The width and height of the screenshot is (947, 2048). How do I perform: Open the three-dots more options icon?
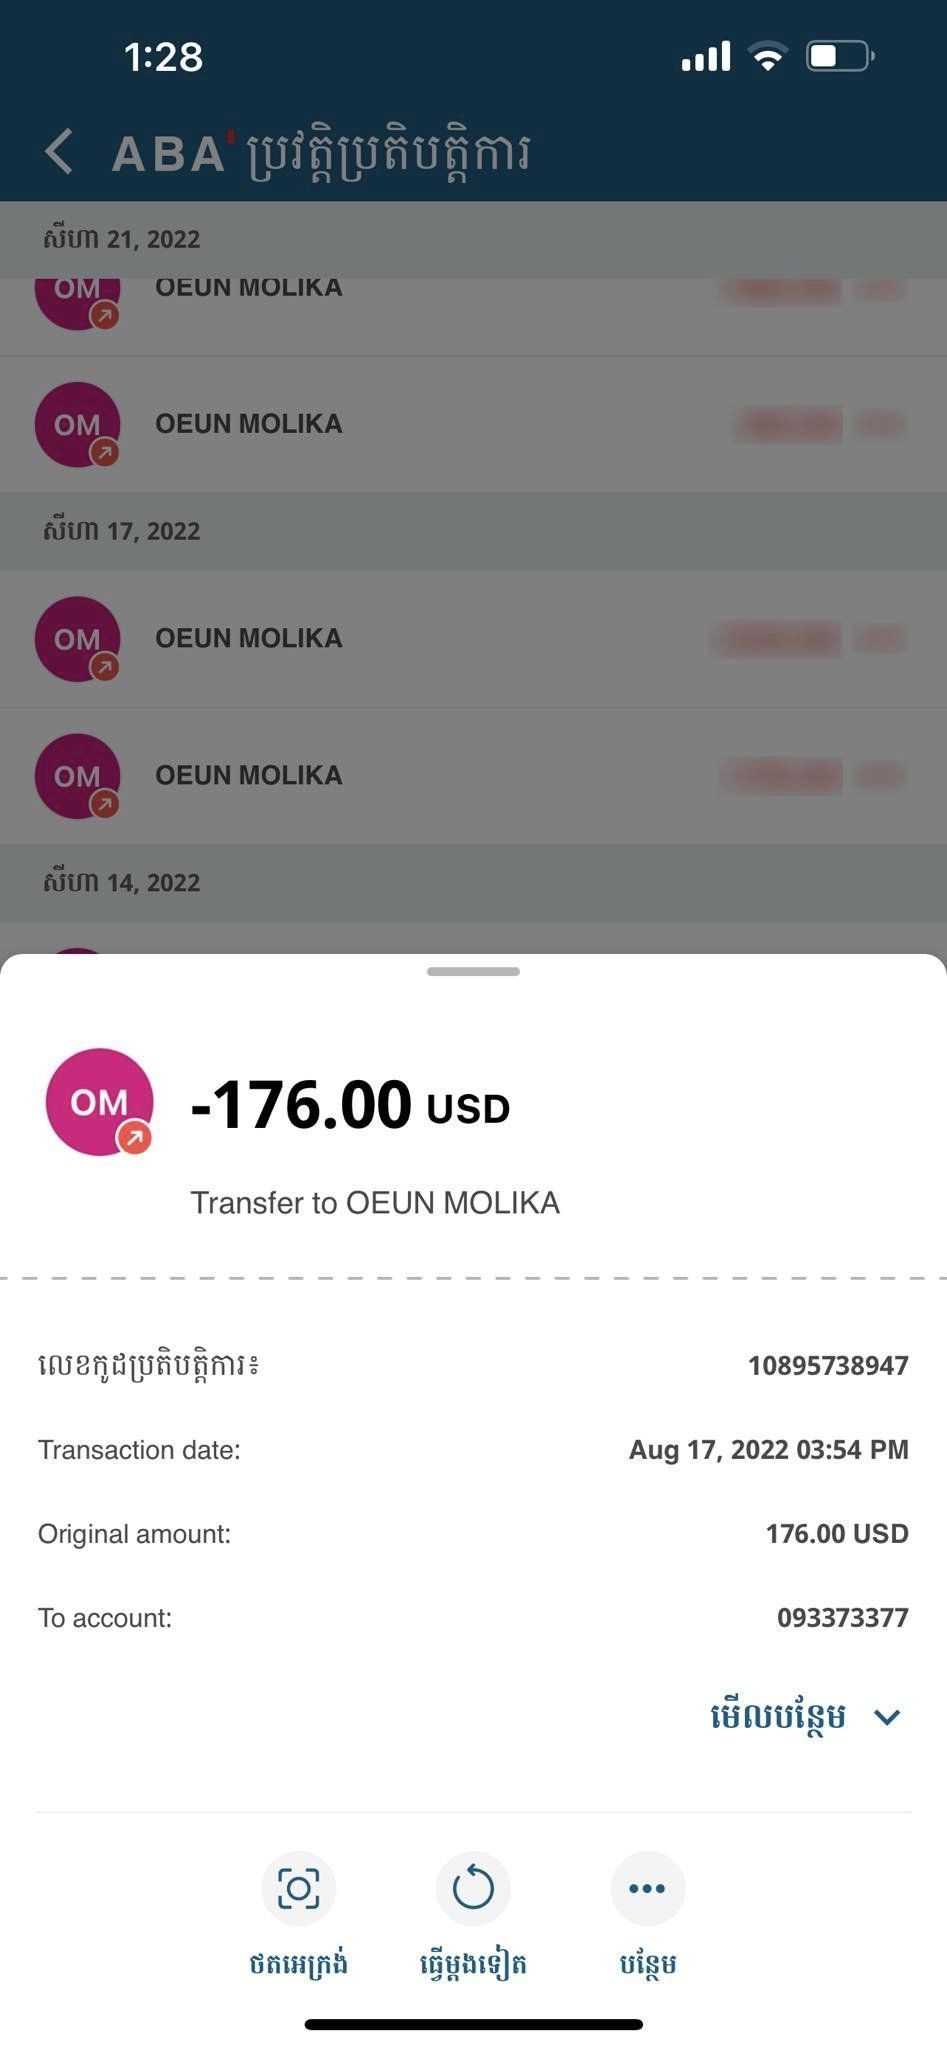coord(647,1888)
